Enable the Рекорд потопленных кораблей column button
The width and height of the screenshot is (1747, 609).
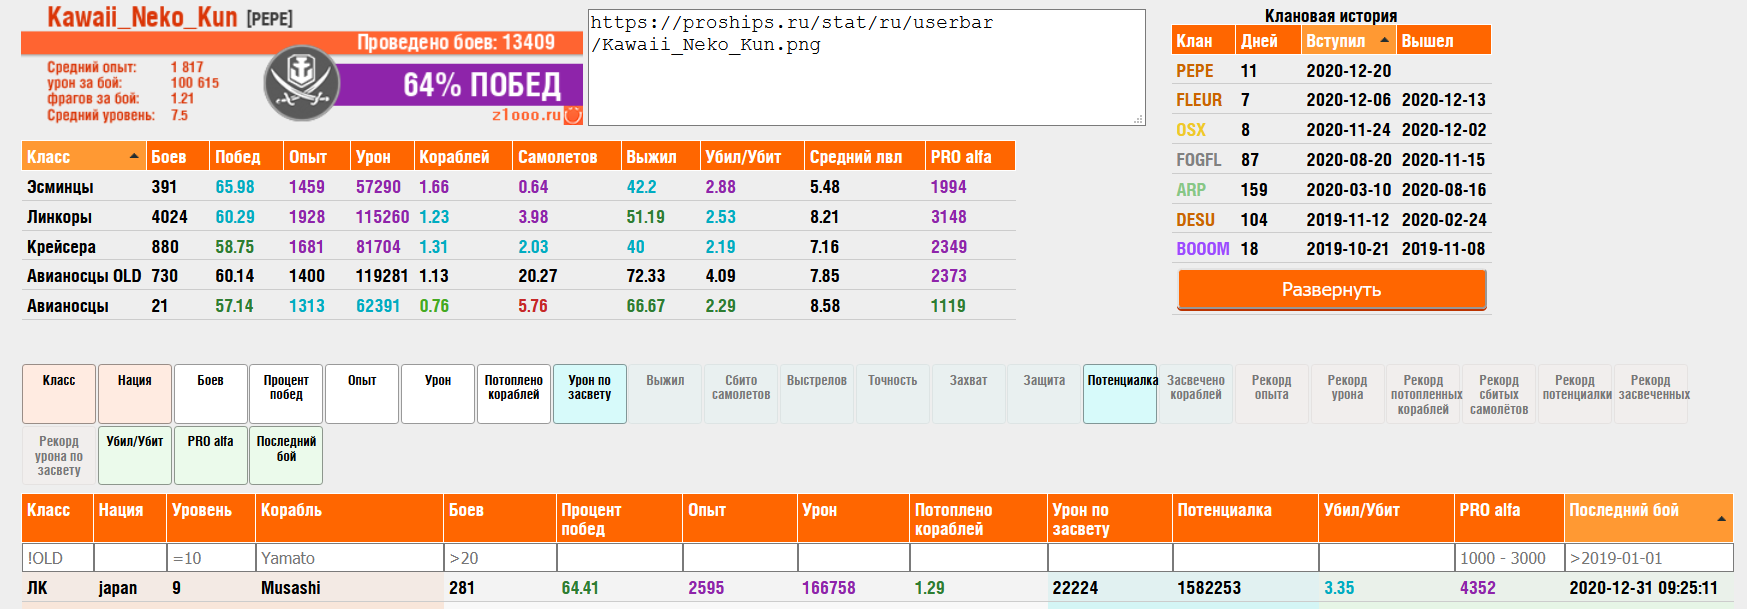click(1424, 394)
